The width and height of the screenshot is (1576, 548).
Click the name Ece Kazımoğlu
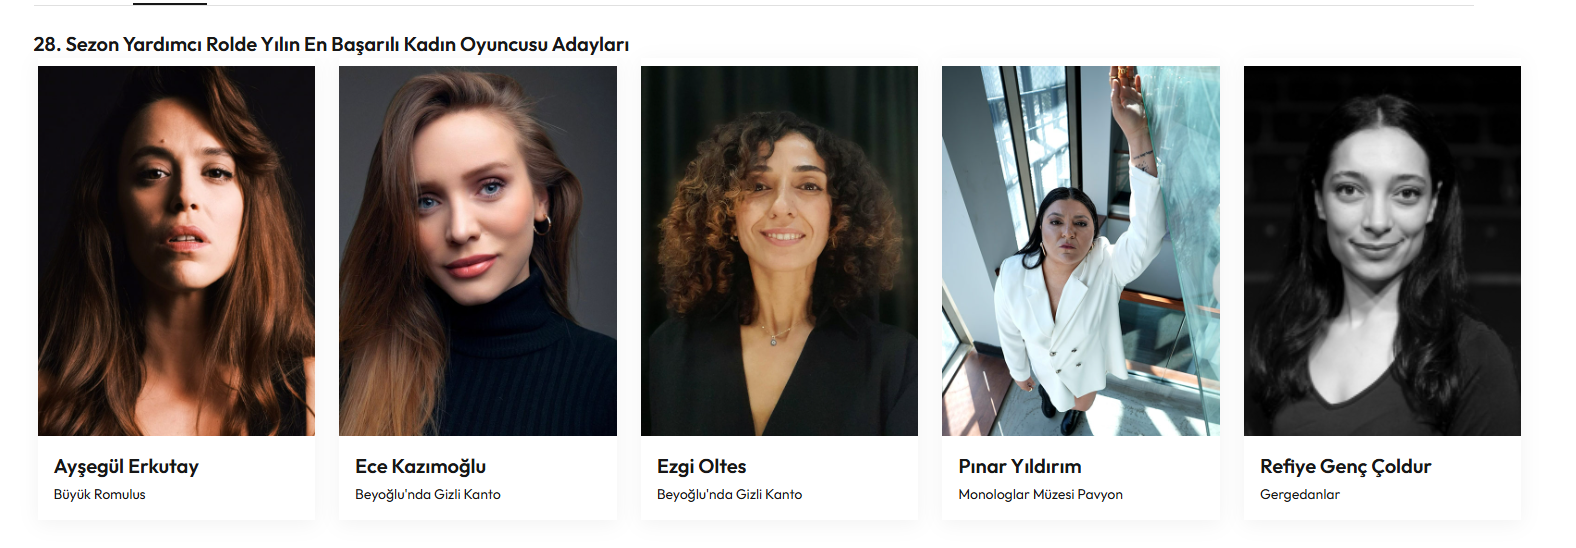coord(420,467)
